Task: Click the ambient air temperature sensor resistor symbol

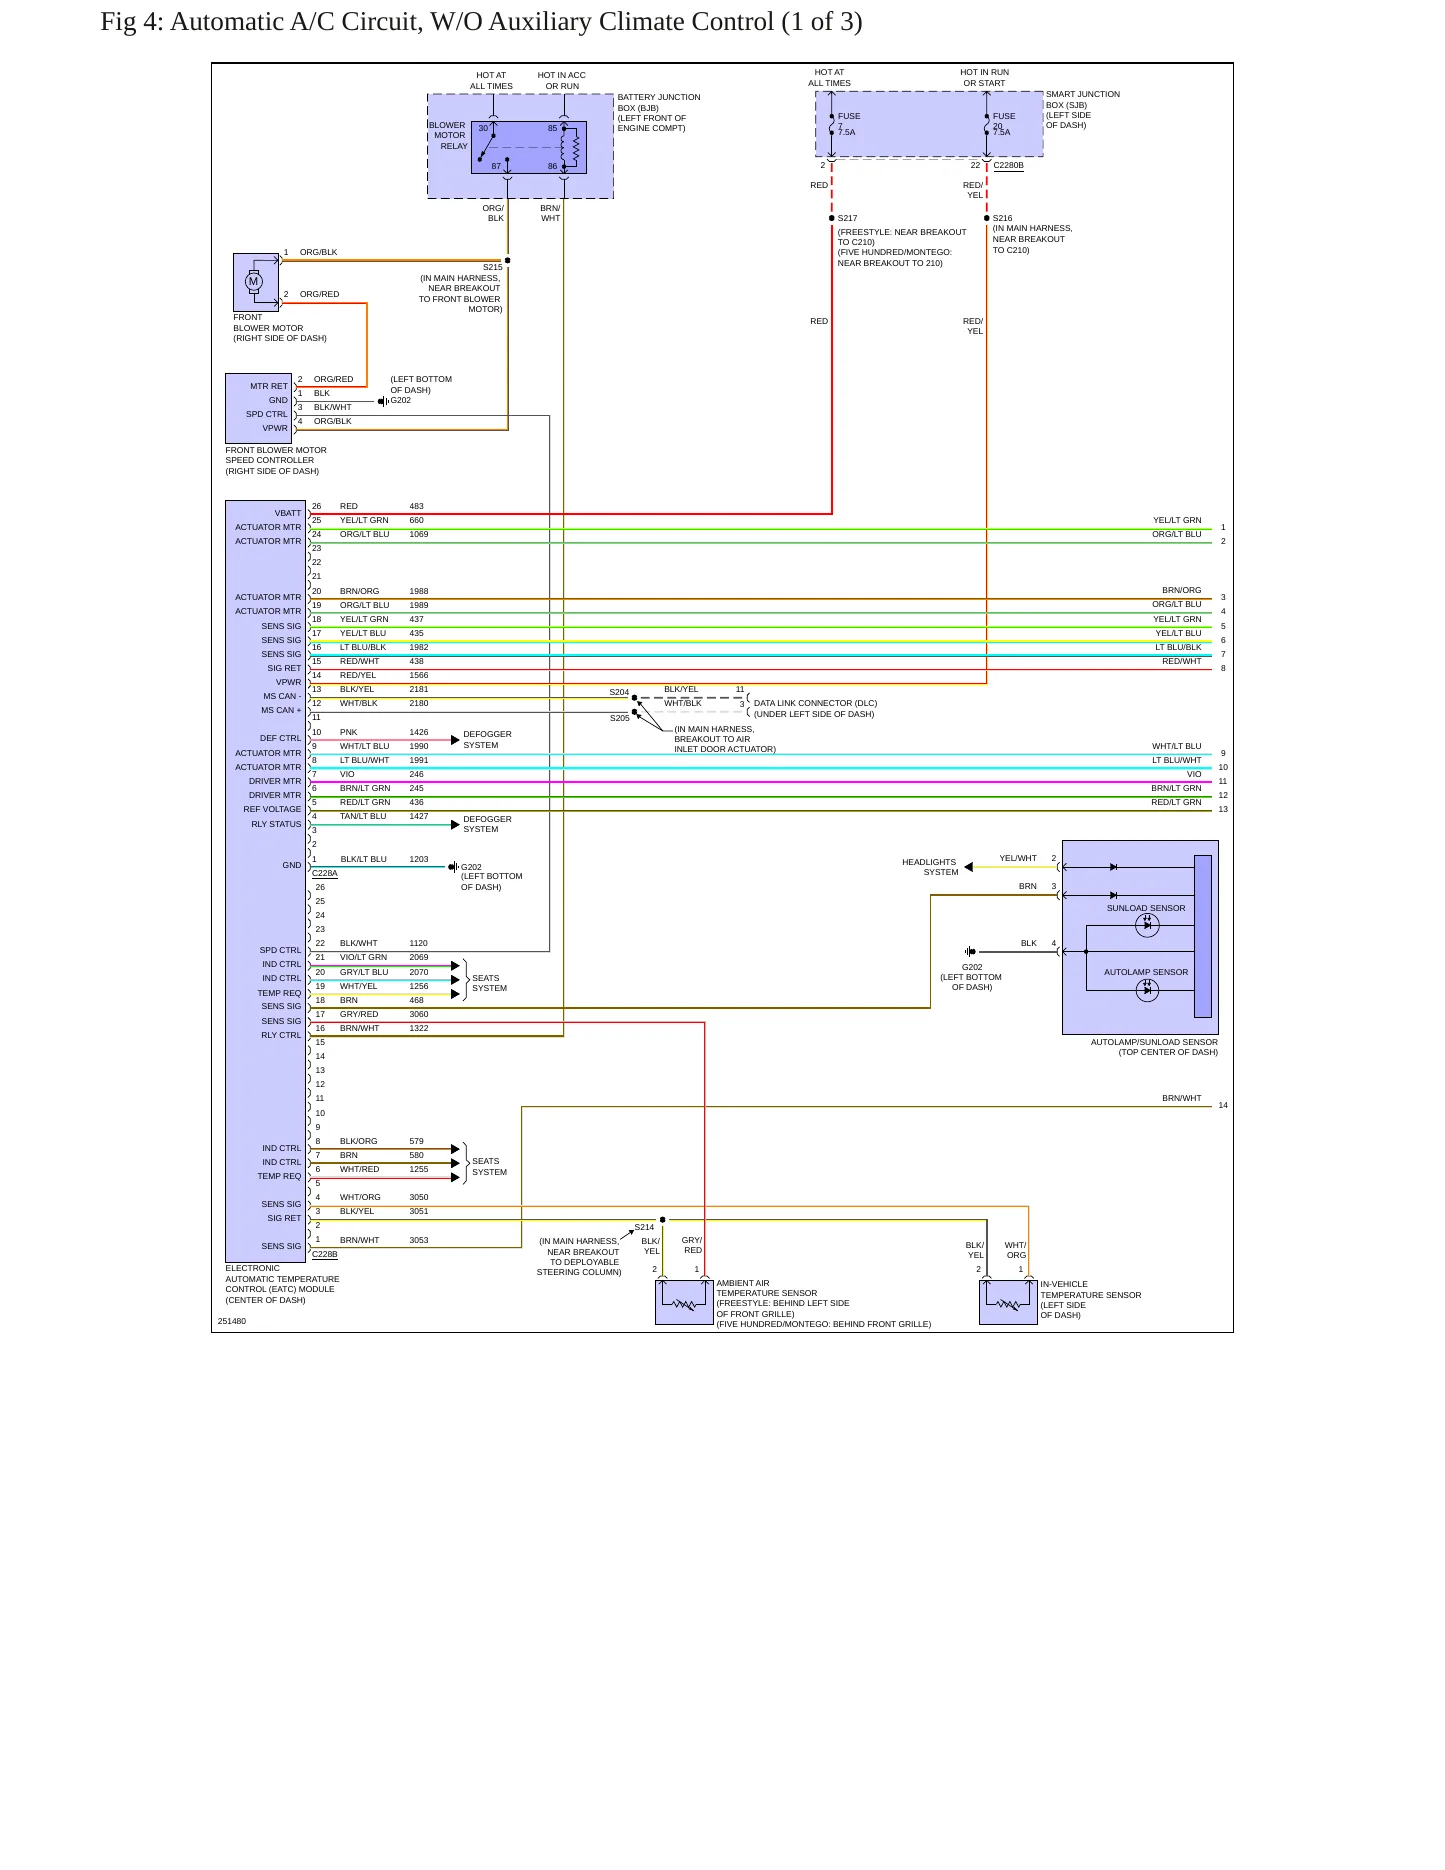Action: click(x=684, y=1304)
